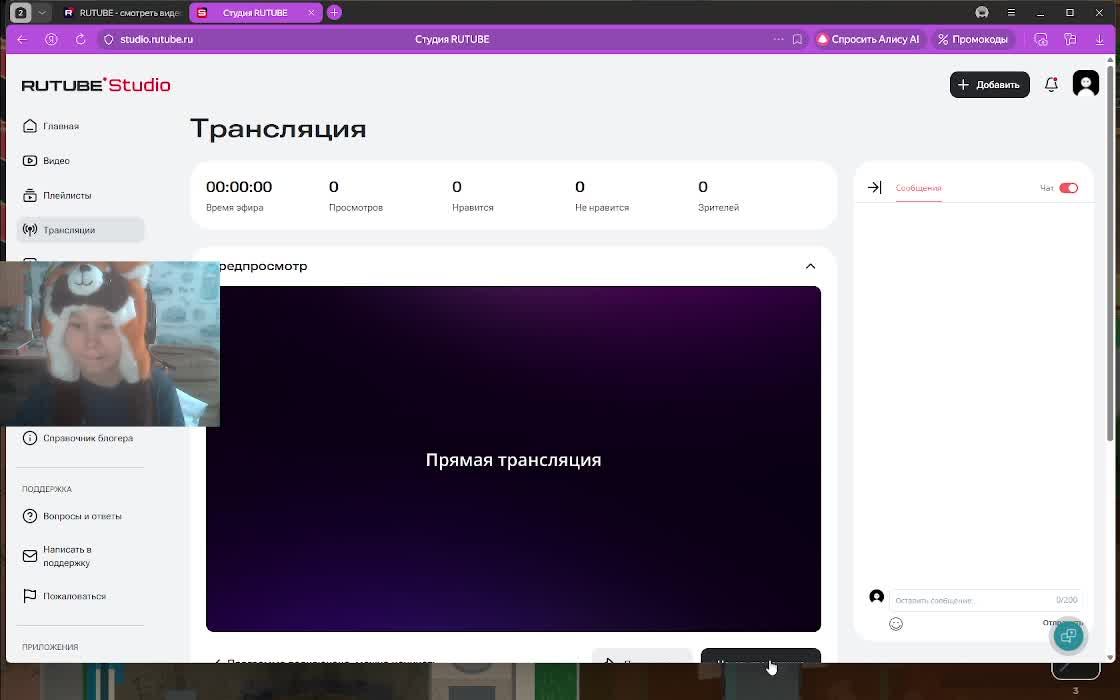The width and height of the screenshot is (1120, 700).
Task: Open the emoji picker in chat
Action: click(896, 624)
